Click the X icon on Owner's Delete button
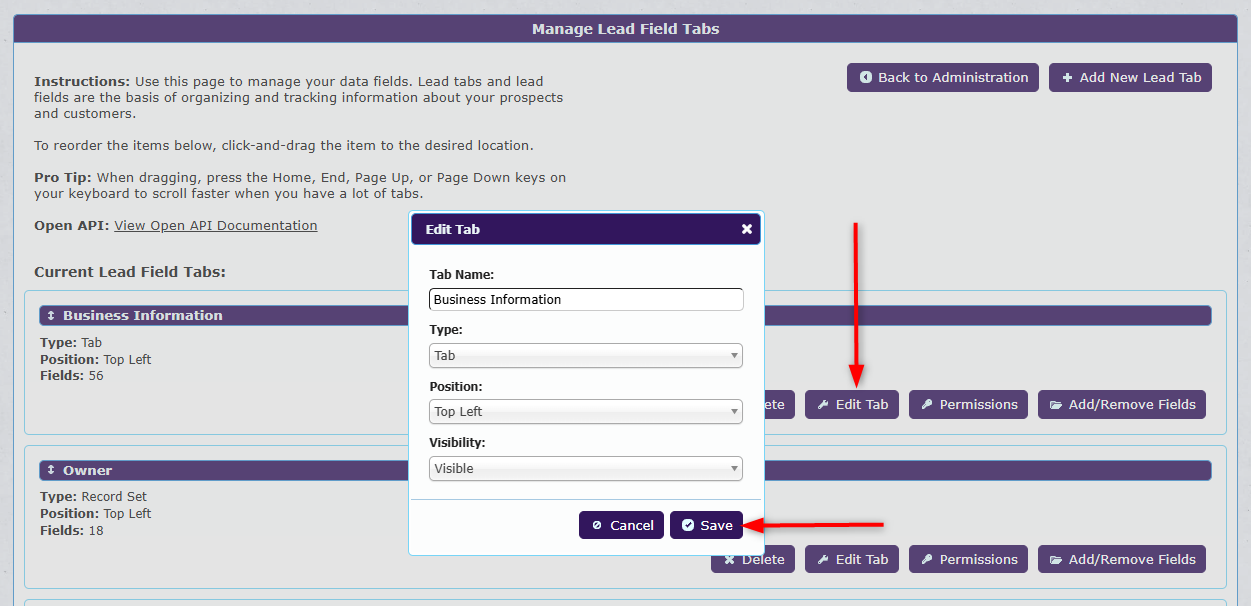Image resolution: width=1251 pixels, height=606 pixels. tap(730, 559)
